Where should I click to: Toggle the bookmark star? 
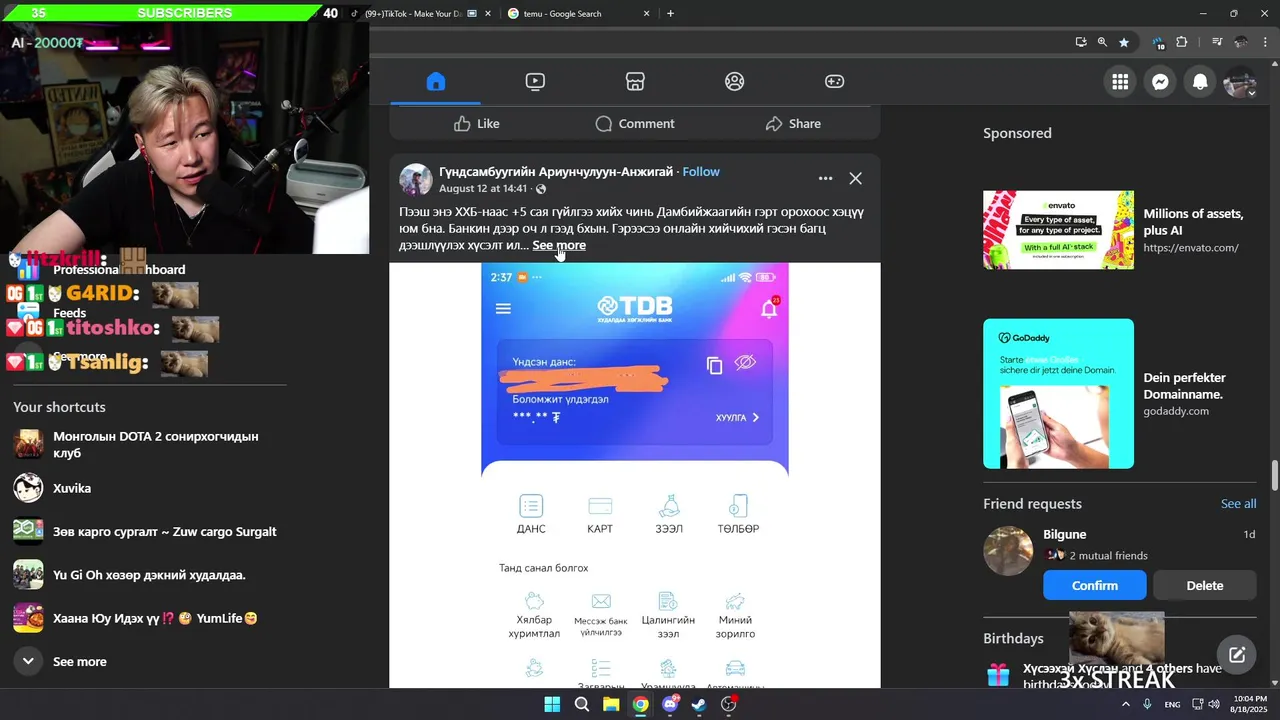point(1124,42)
